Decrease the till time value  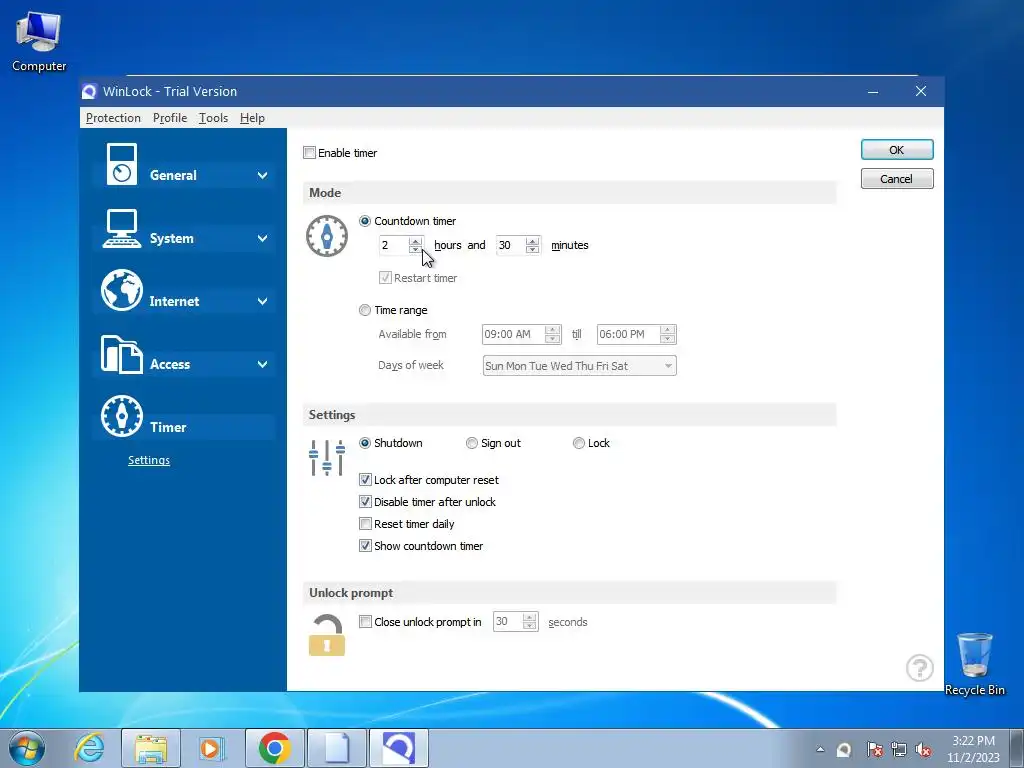tap(667, 339)
